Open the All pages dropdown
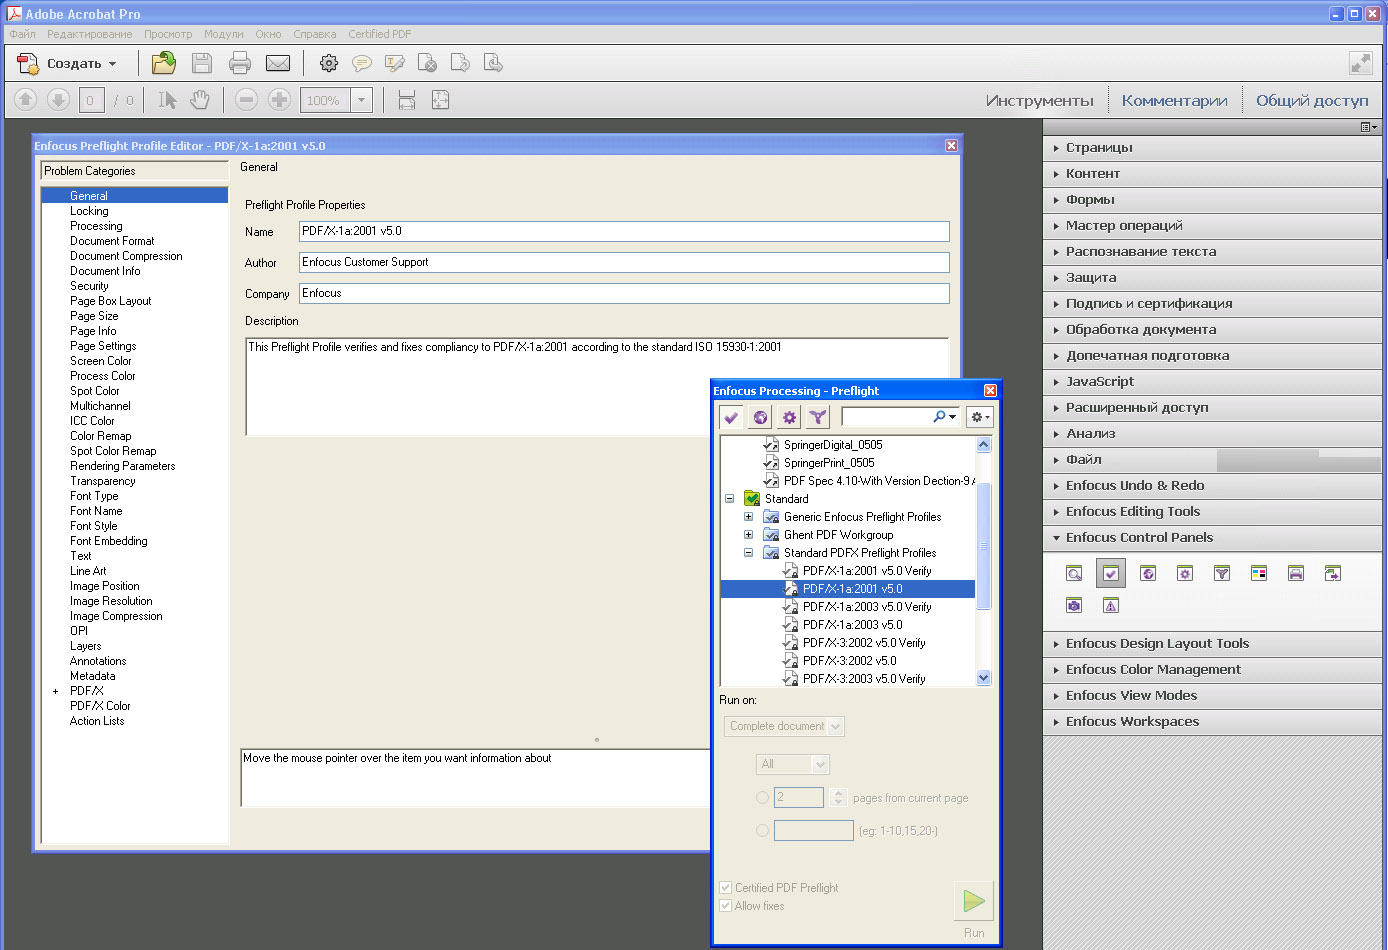Image resolution: width=1388 pixels, height=950 pixels. point(793,764)
